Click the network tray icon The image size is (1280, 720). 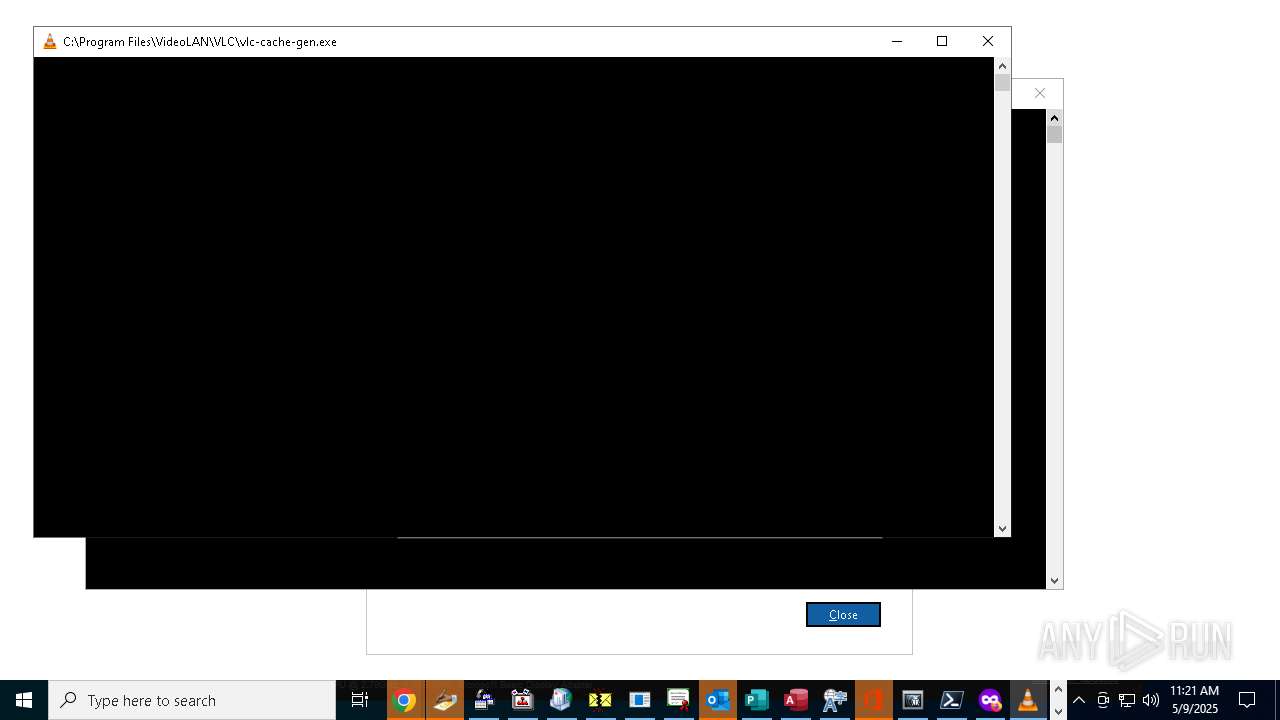tap(1127, 700)
